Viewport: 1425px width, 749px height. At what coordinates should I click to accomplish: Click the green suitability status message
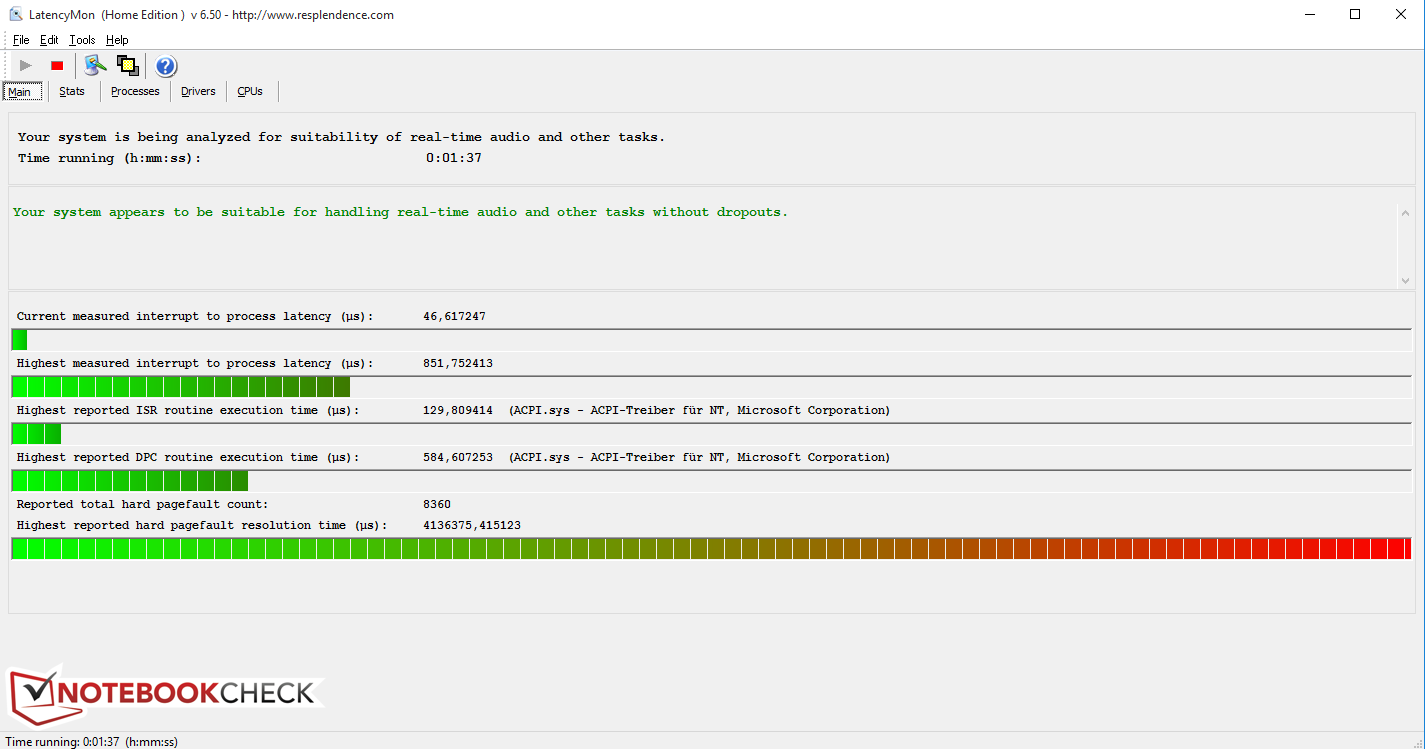[400, 212]
